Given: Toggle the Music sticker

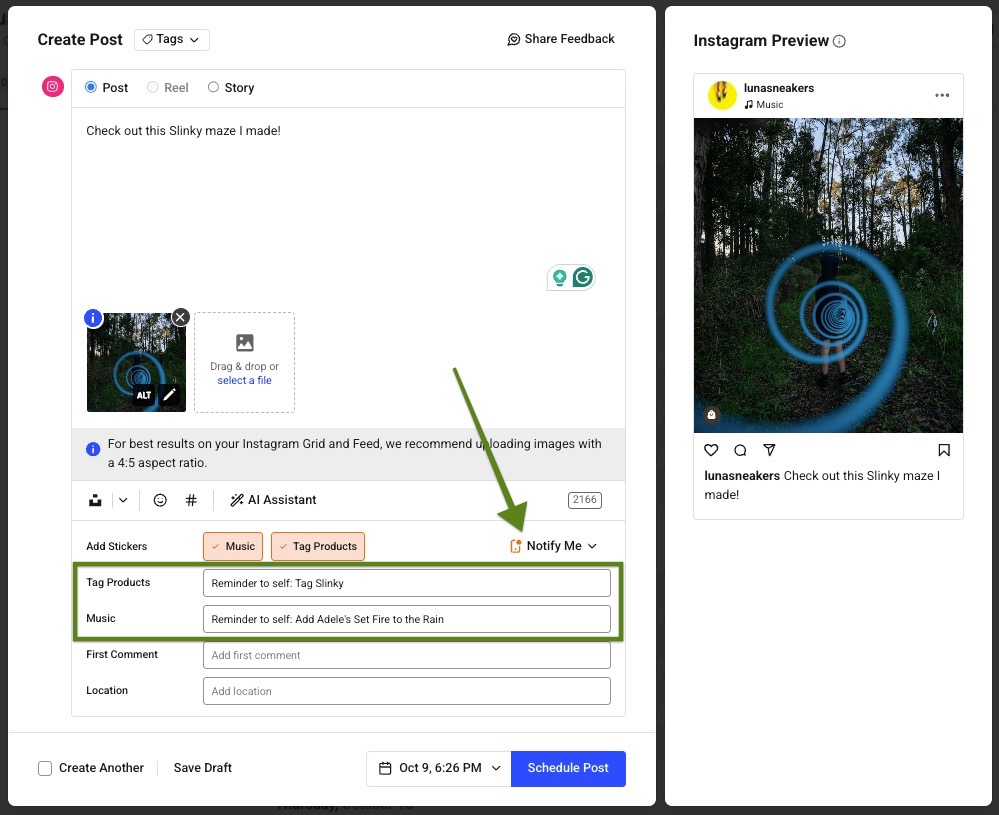Looking at the screenshot, I should (x=233, y=546).
